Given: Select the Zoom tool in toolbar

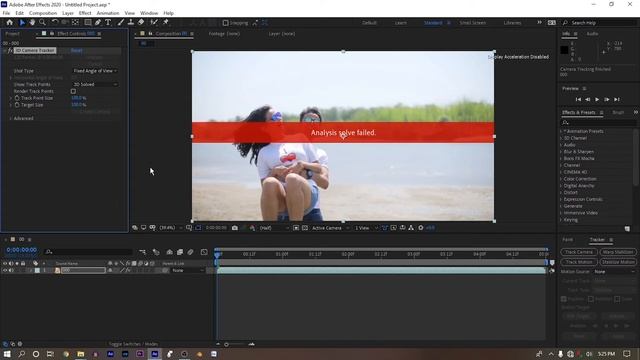Looking at the screenshot, I should click(42, 22).
